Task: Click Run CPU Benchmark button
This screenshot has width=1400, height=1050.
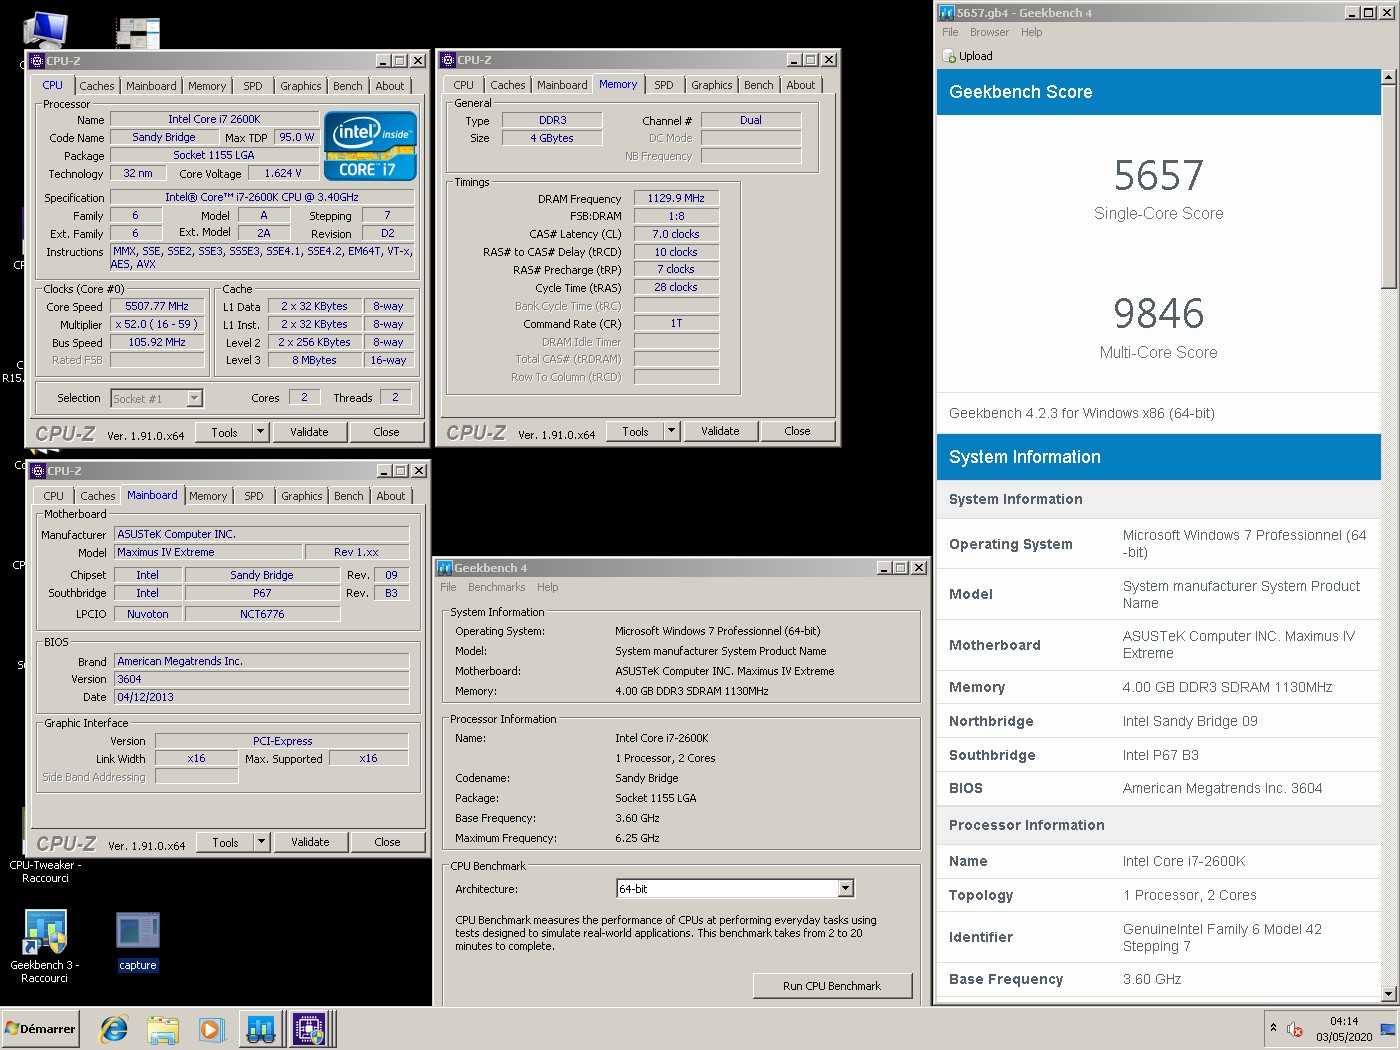Action: pyautogui.click(x=832, y=986)
